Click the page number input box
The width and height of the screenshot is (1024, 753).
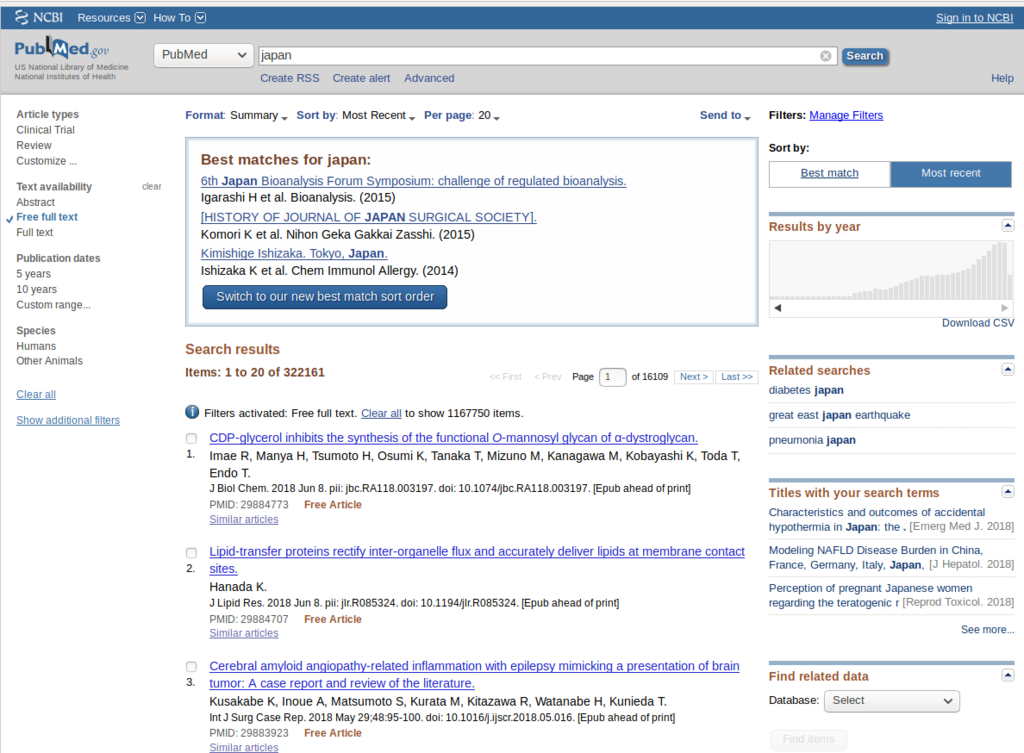pyautogui.click(x=612, y=377)
